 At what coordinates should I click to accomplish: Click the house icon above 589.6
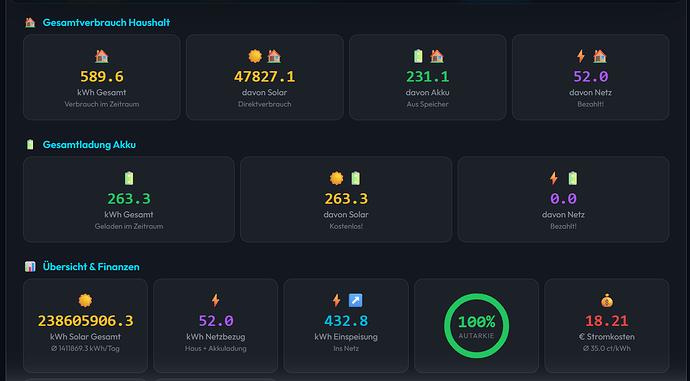102,56
